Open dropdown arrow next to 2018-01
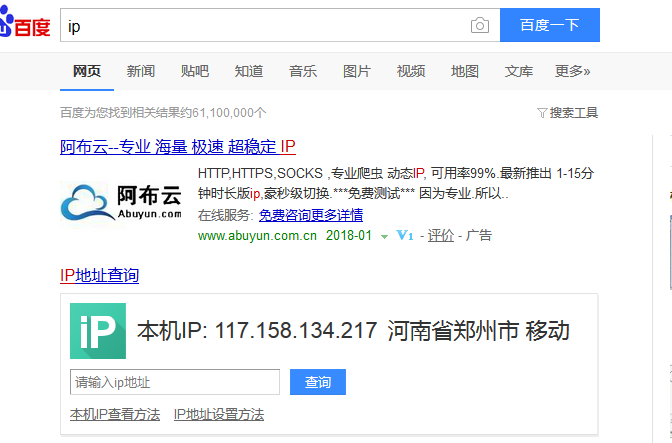 click(x=384, y=236)
